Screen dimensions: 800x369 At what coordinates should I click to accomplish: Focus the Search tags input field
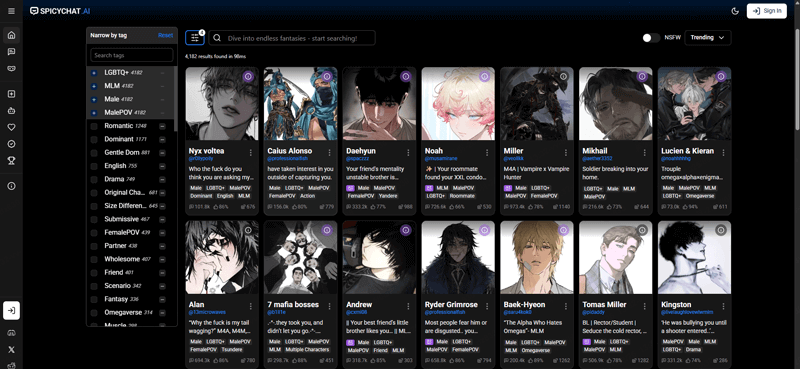132,55
